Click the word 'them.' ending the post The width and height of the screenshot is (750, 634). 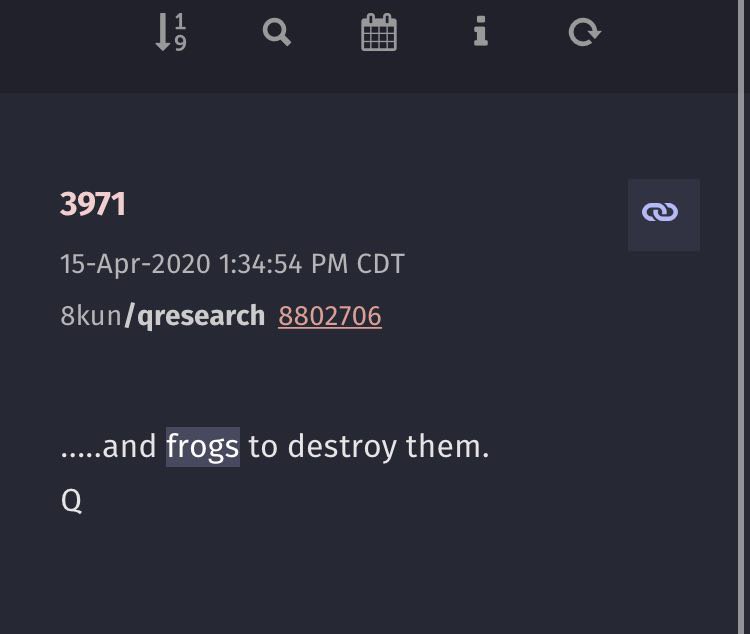(x=448, y=446)
